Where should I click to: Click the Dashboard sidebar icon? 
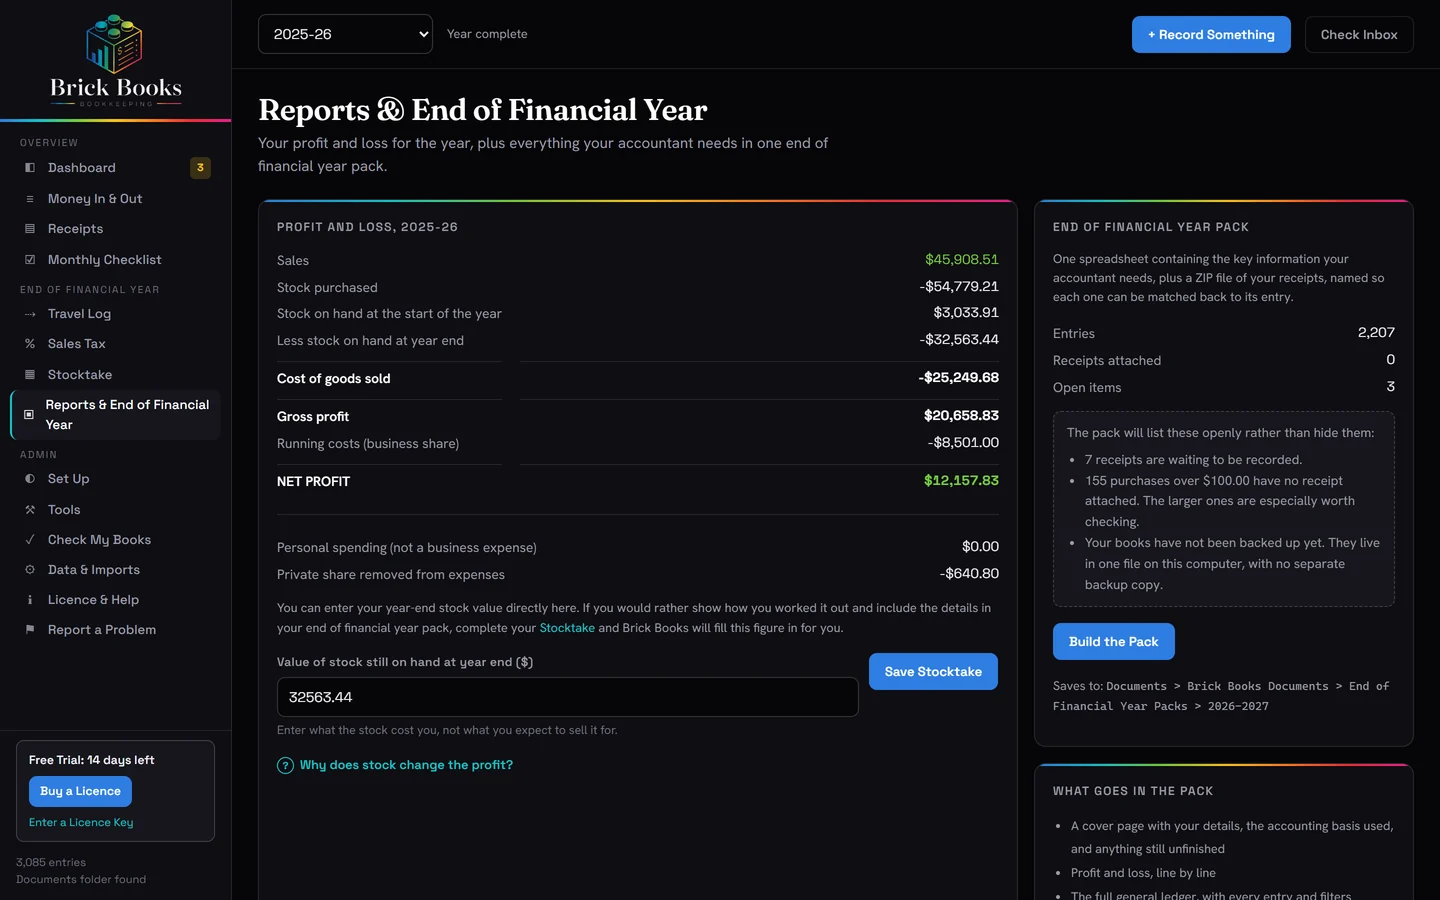[x=30, y=168]
